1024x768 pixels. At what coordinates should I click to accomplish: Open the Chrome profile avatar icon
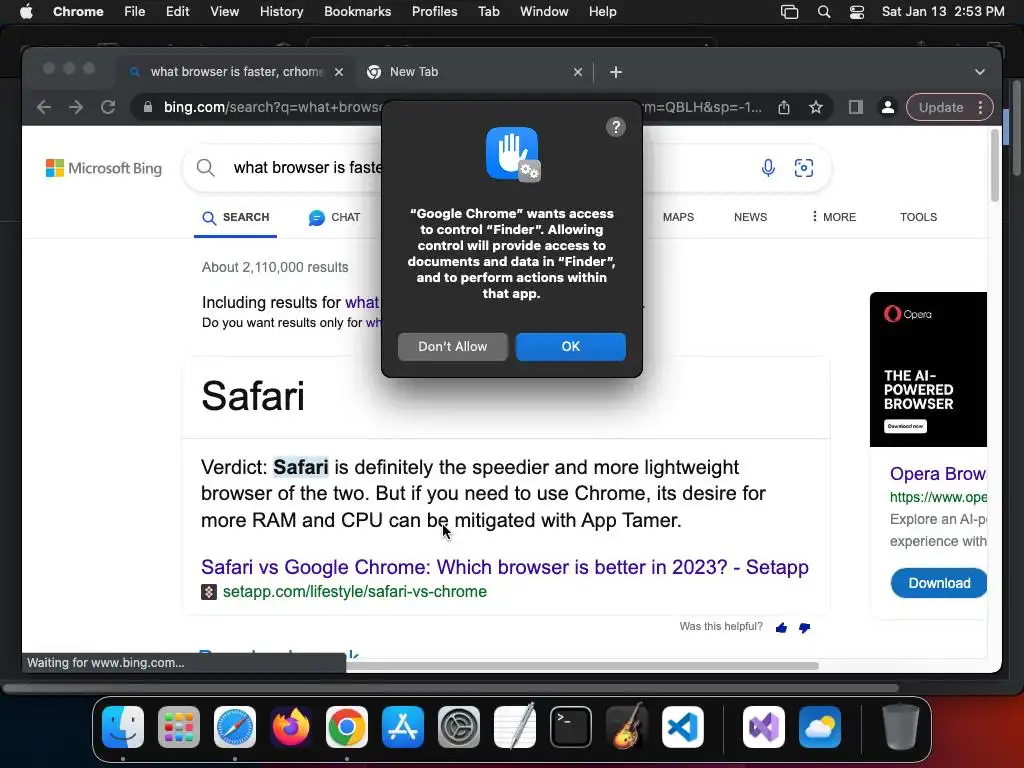(x=888, y=107)
